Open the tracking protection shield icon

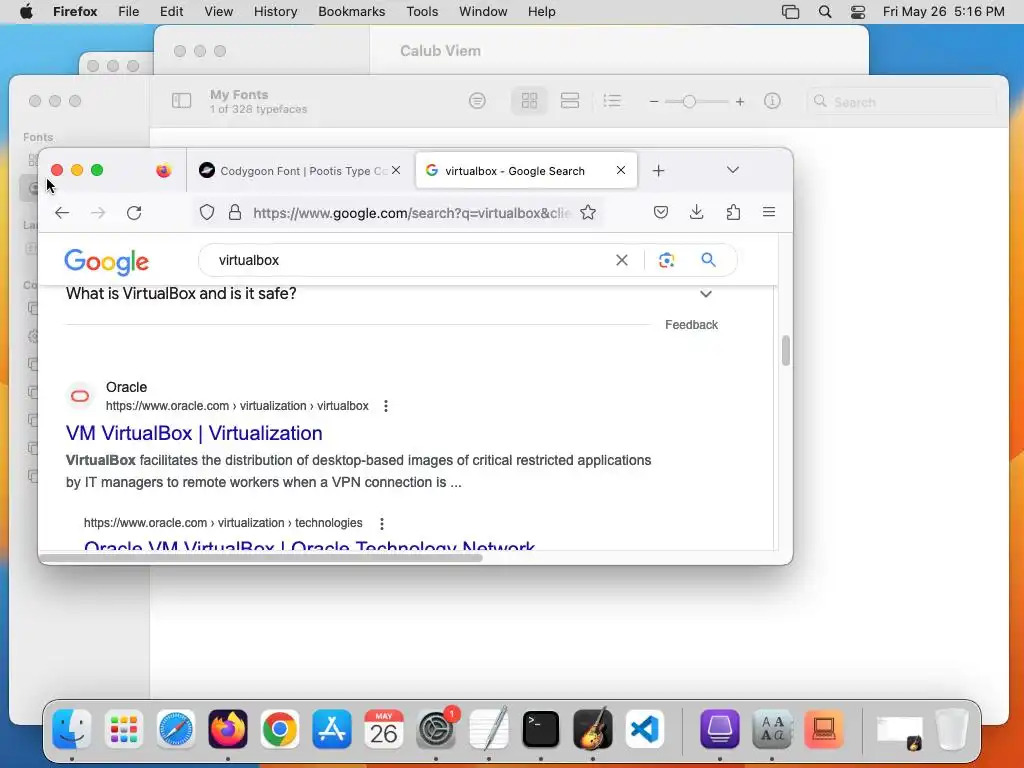207,212
